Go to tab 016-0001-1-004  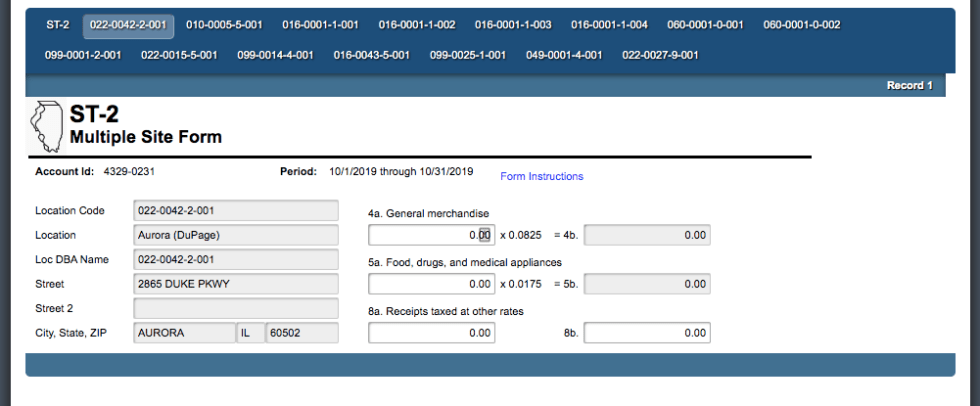(609, 25)
